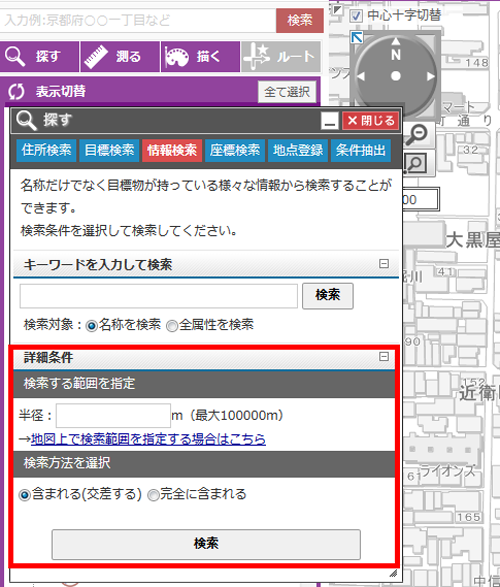
Task: Select 完全に含まれる radio option
Action: [153, 495]
